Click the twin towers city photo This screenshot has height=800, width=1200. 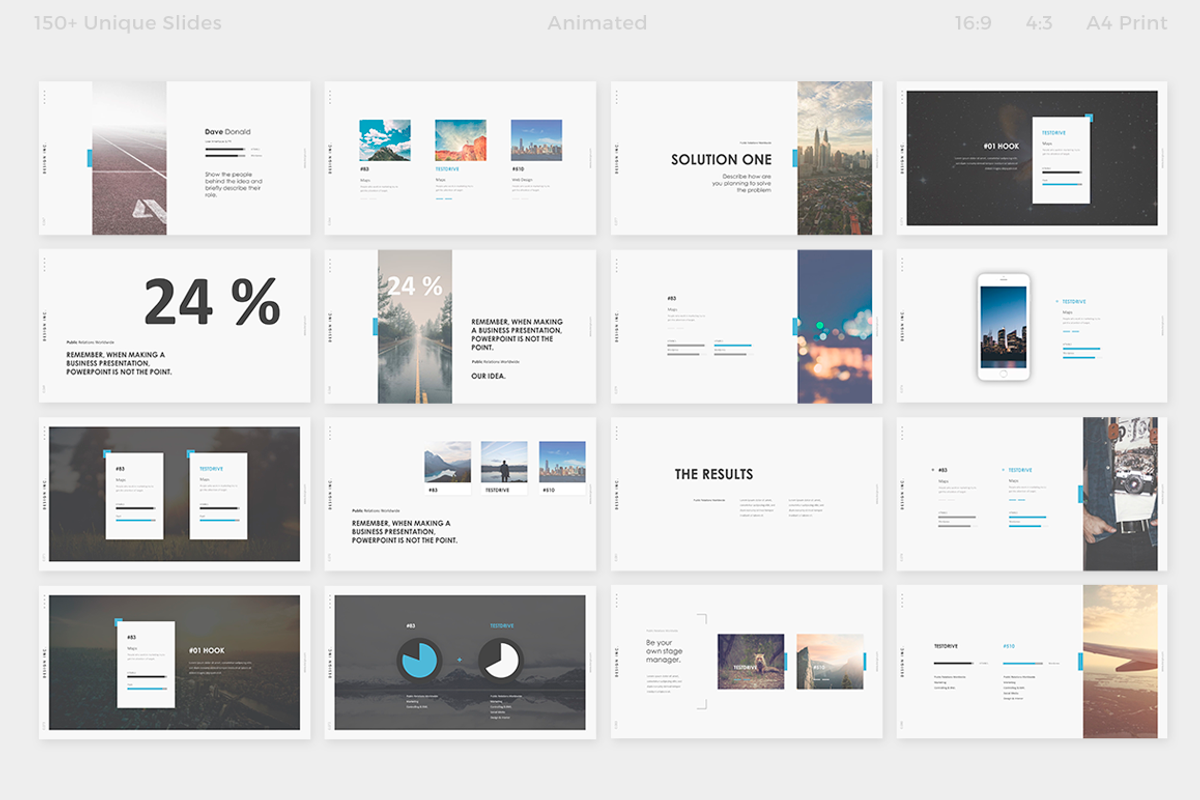[835, 158]
